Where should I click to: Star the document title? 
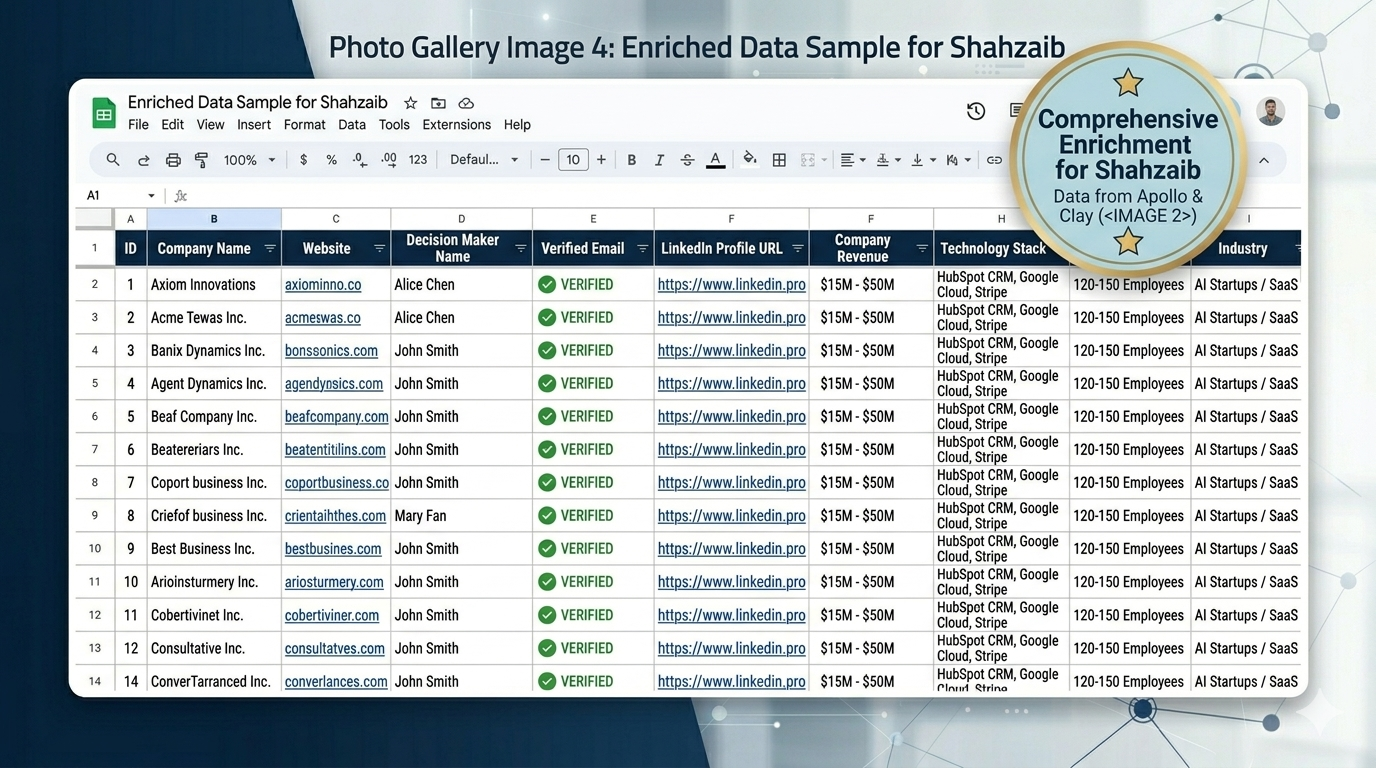click(410, 103)
